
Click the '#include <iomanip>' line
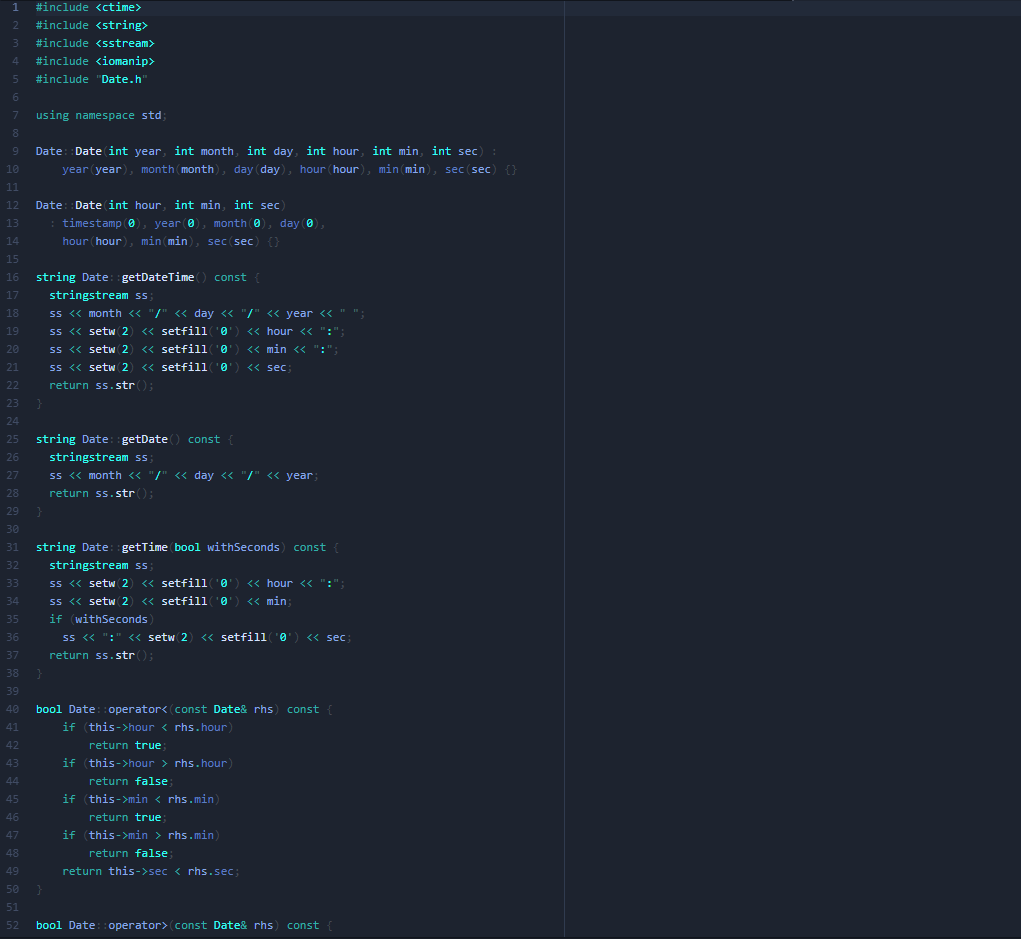(95, 61)
